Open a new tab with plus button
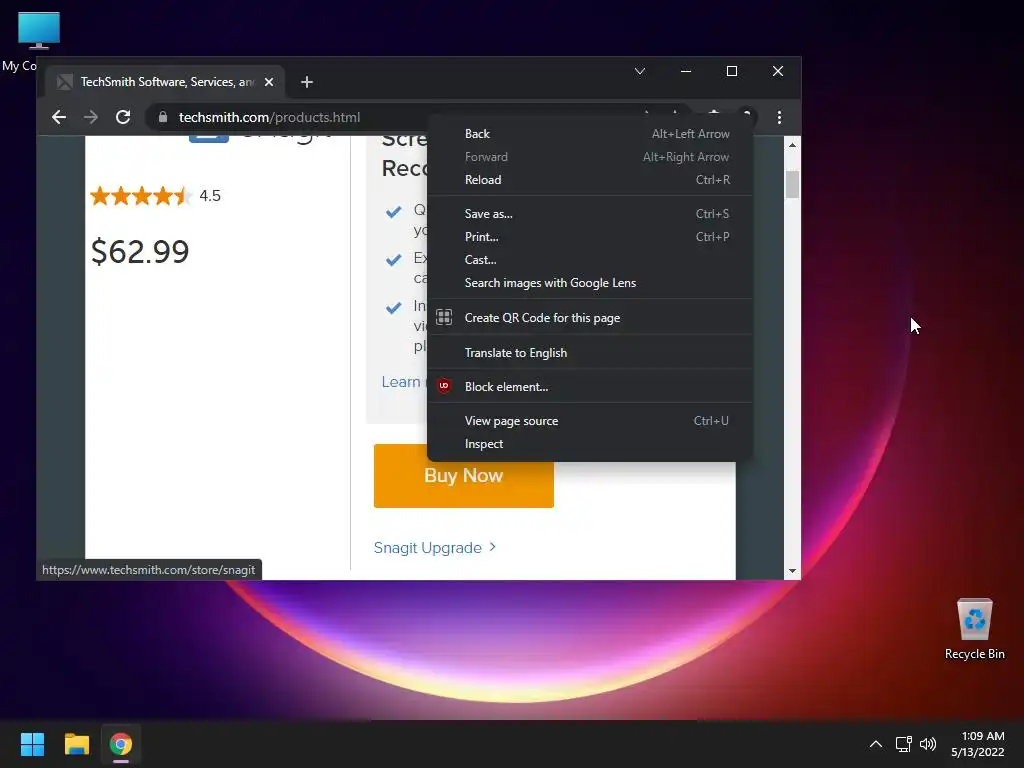 coord(306,82)
